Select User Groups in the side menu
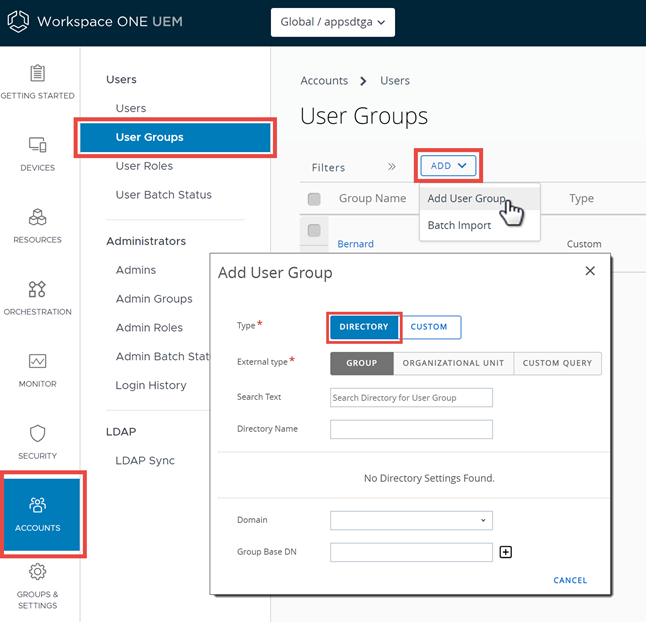The image size is (646, 622). [x=175, y=137]
